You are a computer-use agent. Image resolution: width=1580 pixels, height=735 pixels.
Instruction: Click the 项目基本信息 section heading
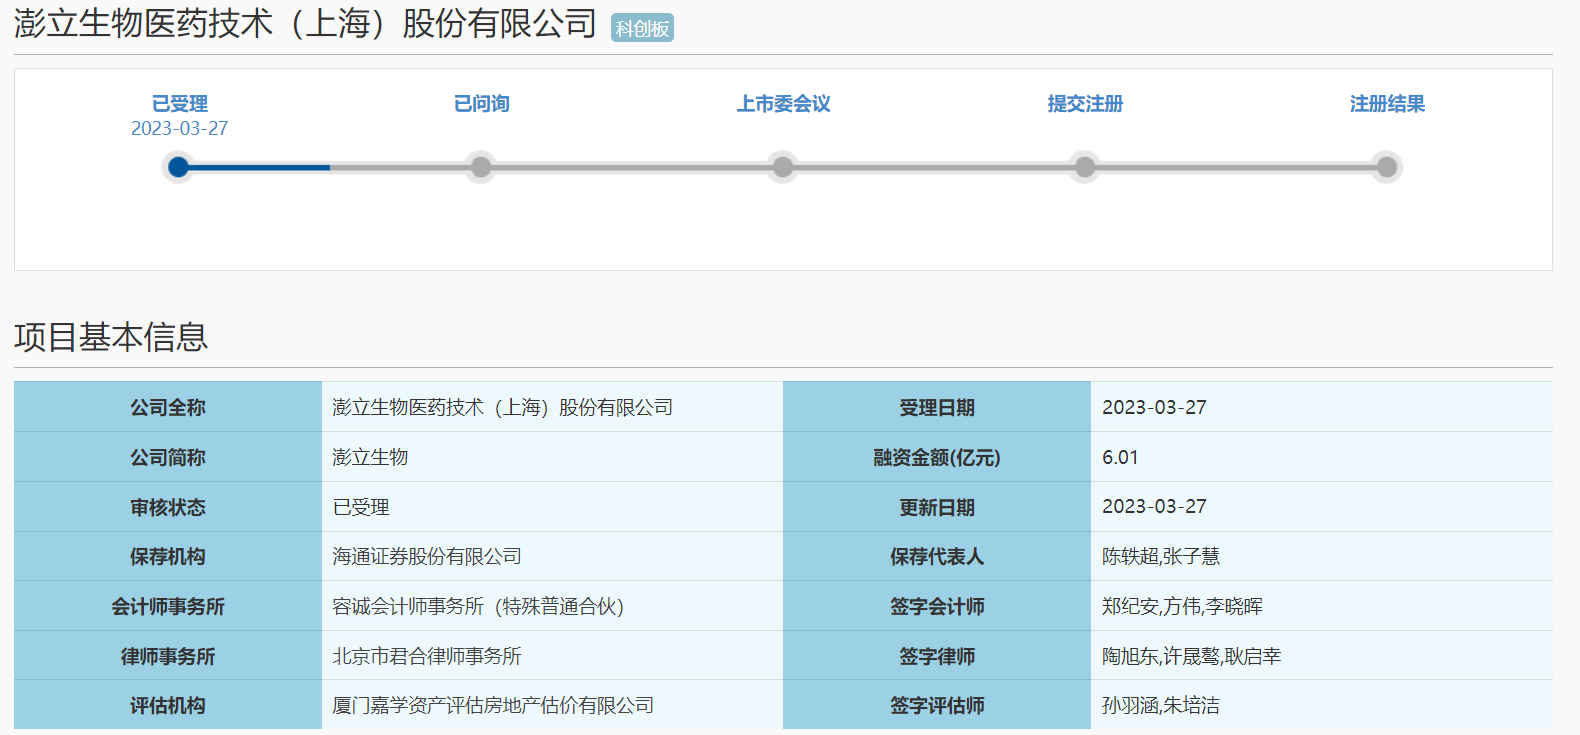tap(111, 337)
